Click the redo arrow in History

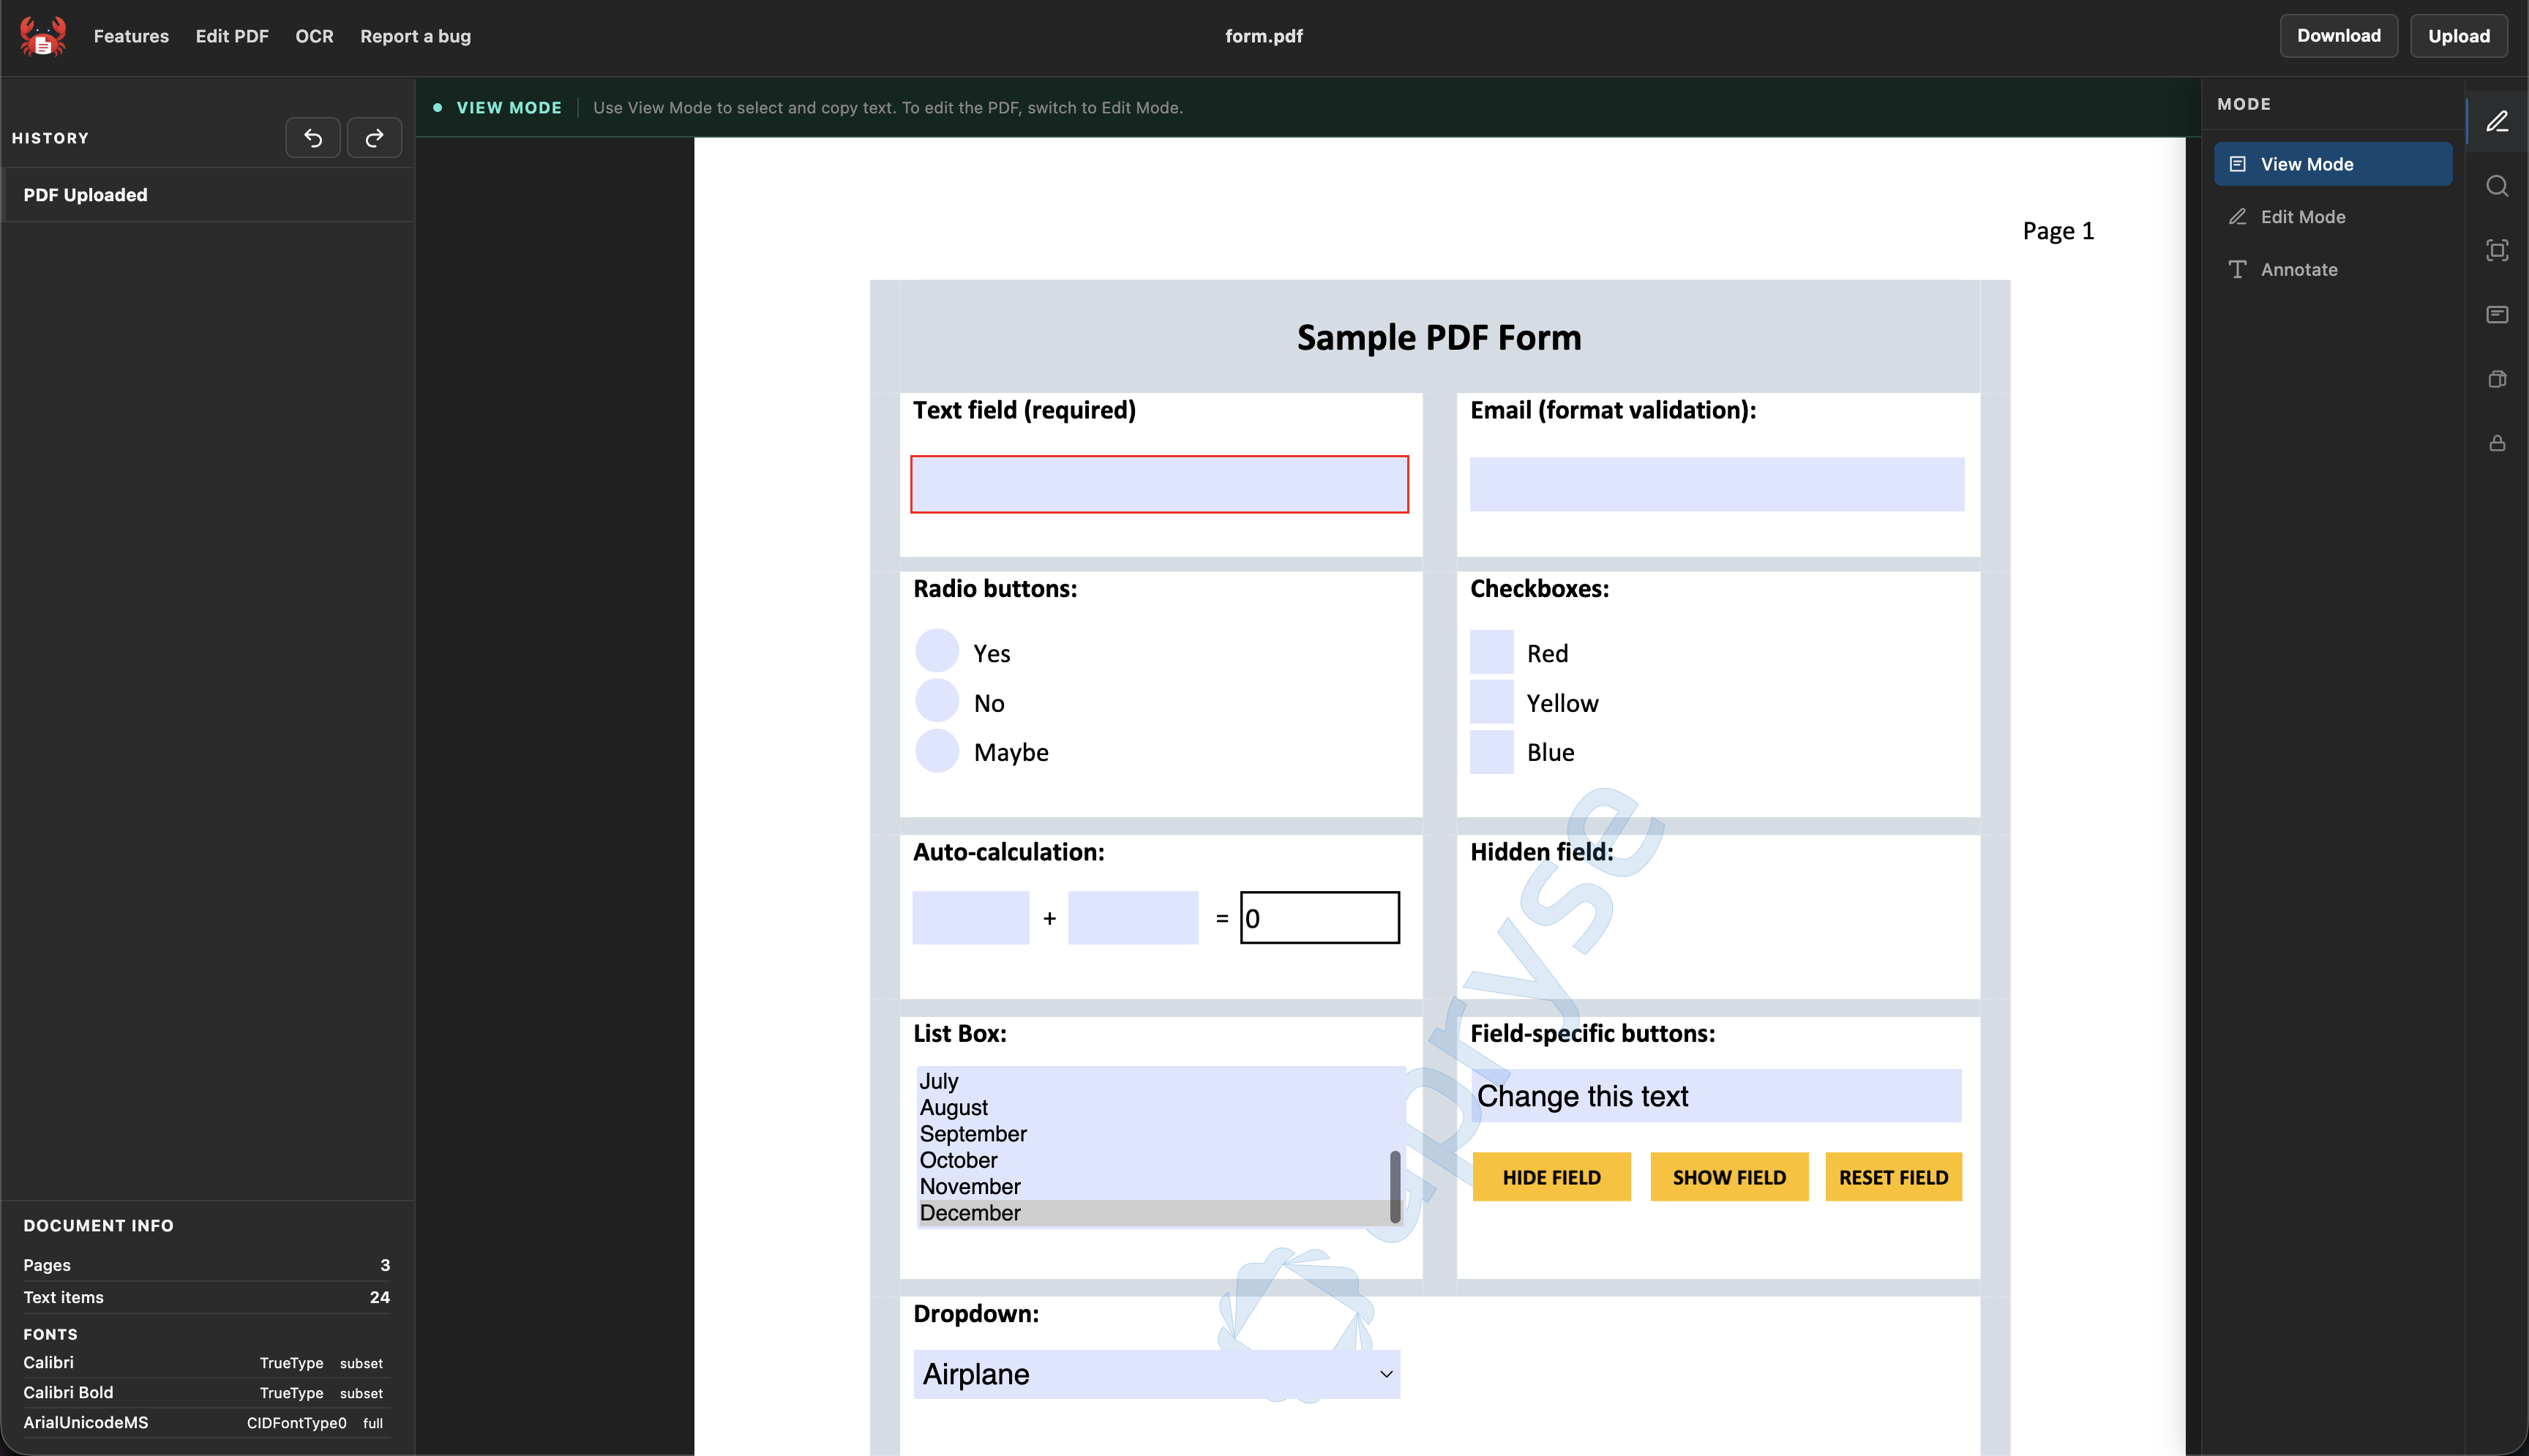pyautogui.click(x=374, y=138)
